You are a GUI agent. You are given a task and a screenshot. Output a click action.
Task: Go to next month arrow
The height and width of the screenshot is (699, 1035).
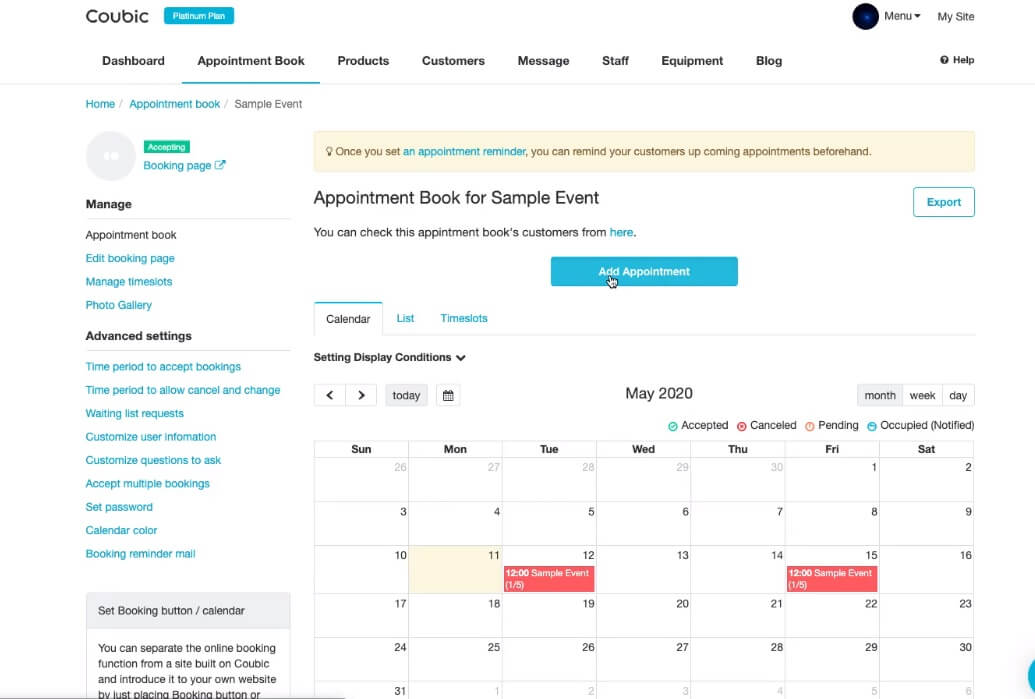click(361, 395)
